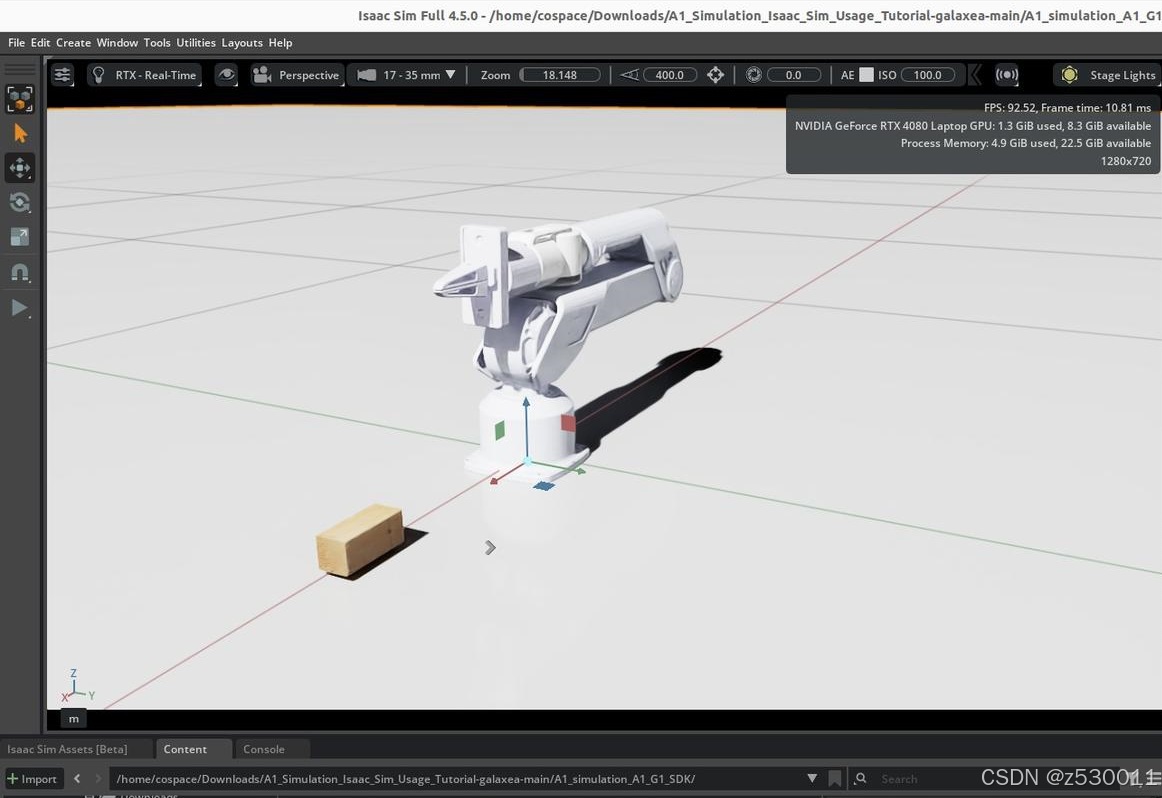
Task: Open the Layouts menu
Action: tap(242, 43)
